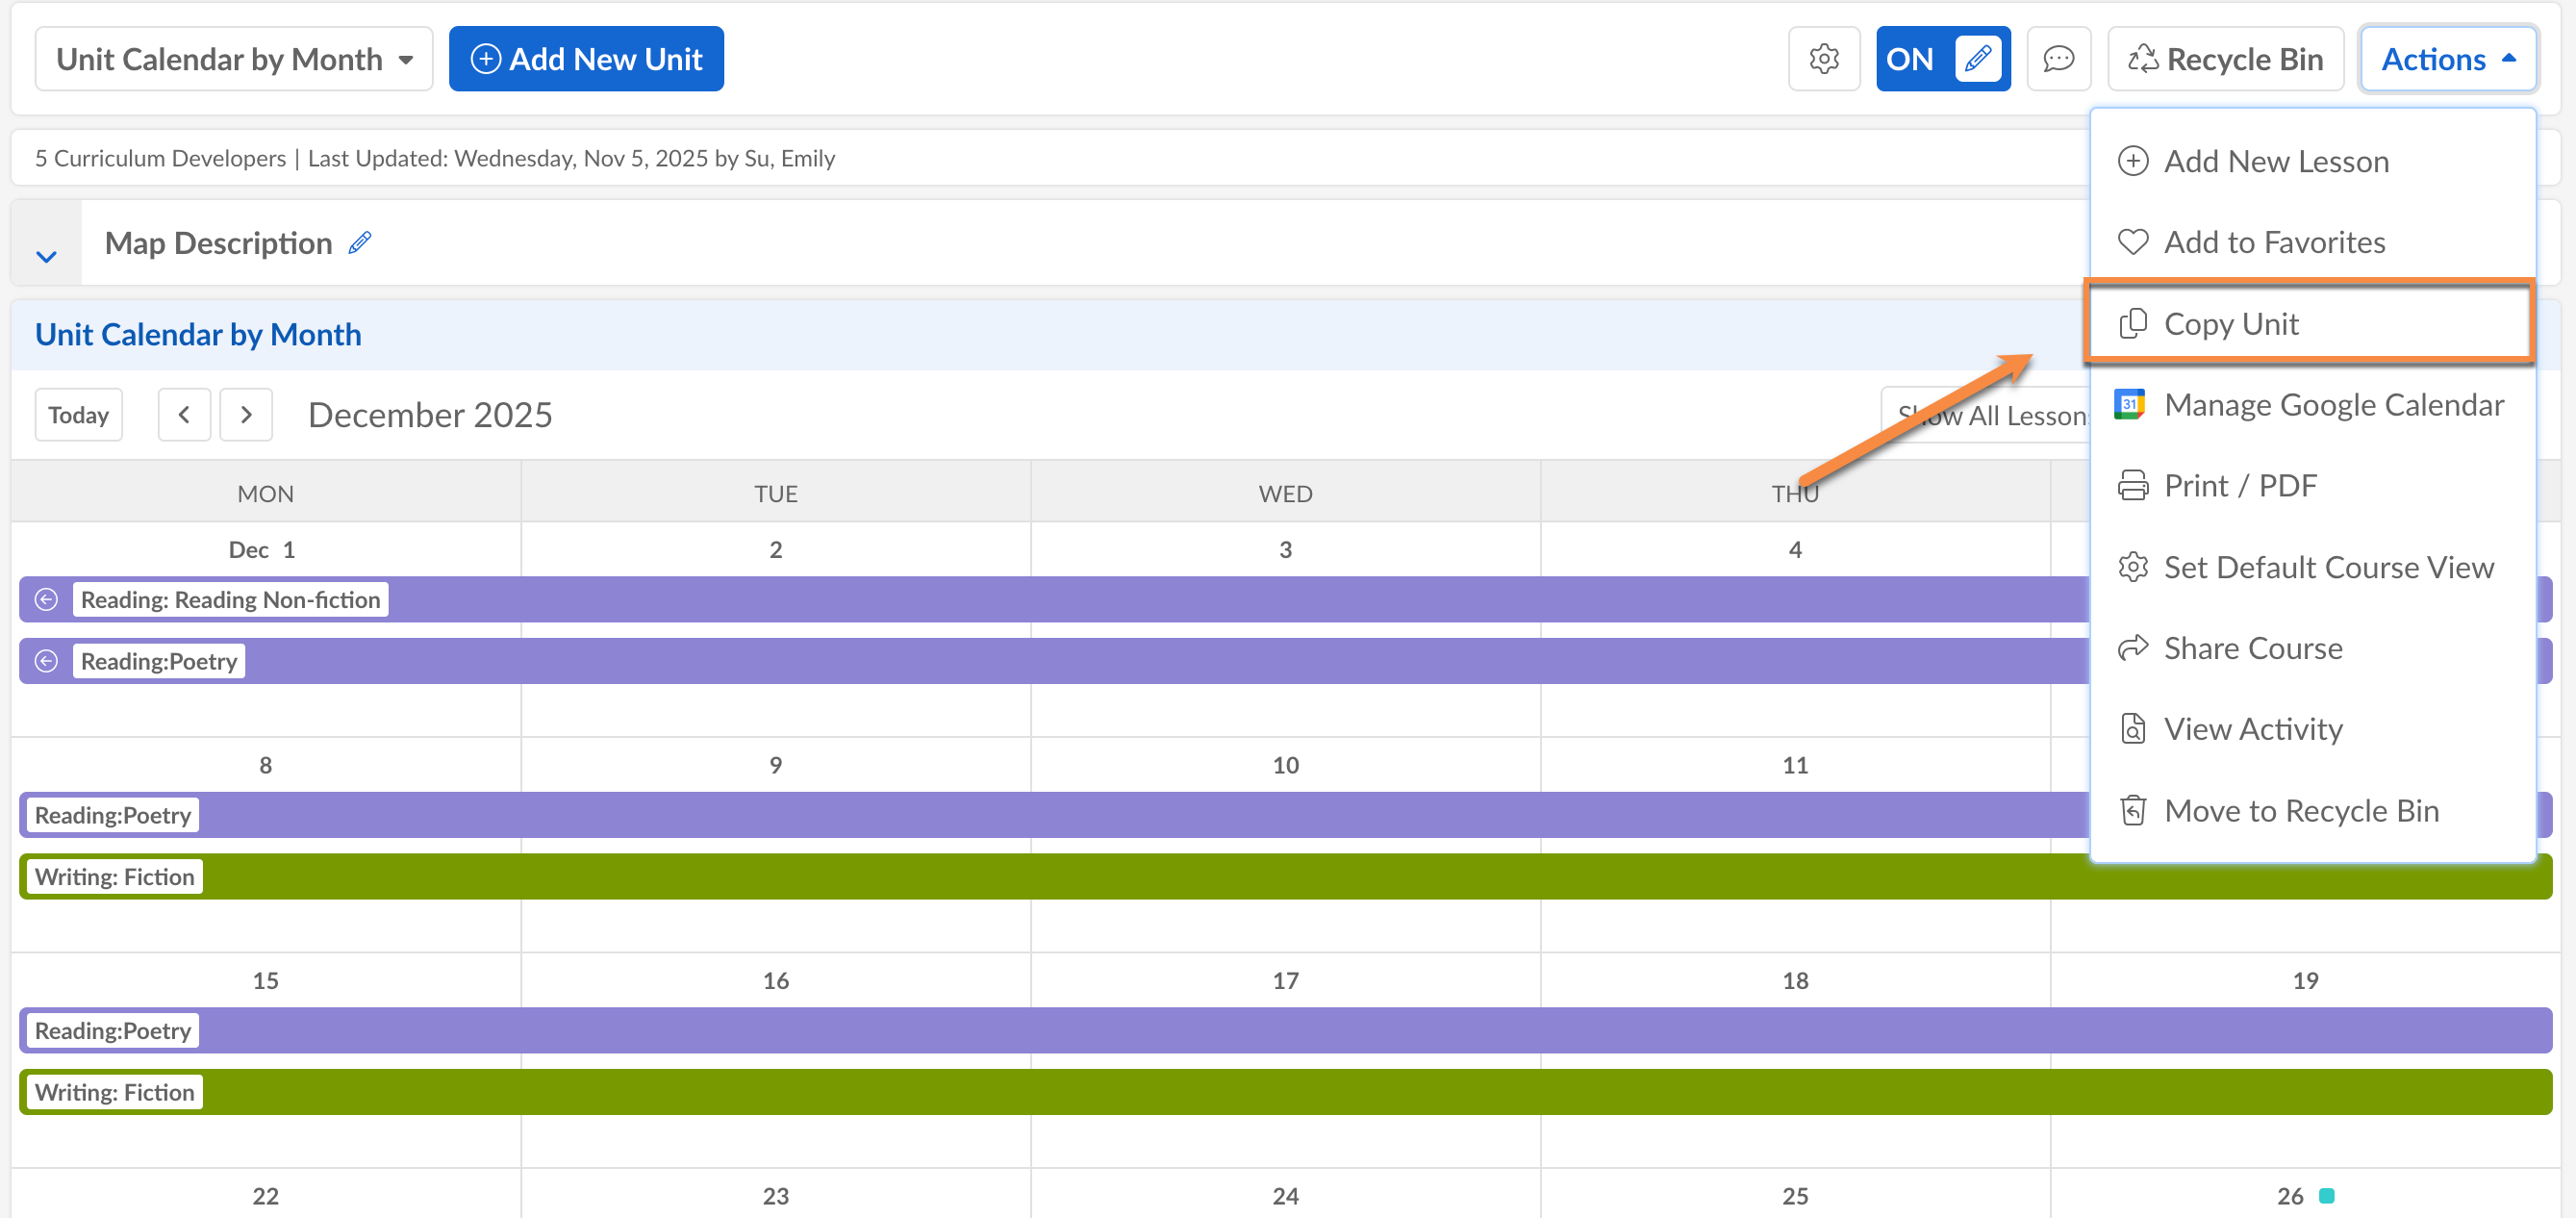The height and width of the screenshot is (1218, 2576).
Task: Choose Manage Google Calendar menu item
Action: (2333, 404)
